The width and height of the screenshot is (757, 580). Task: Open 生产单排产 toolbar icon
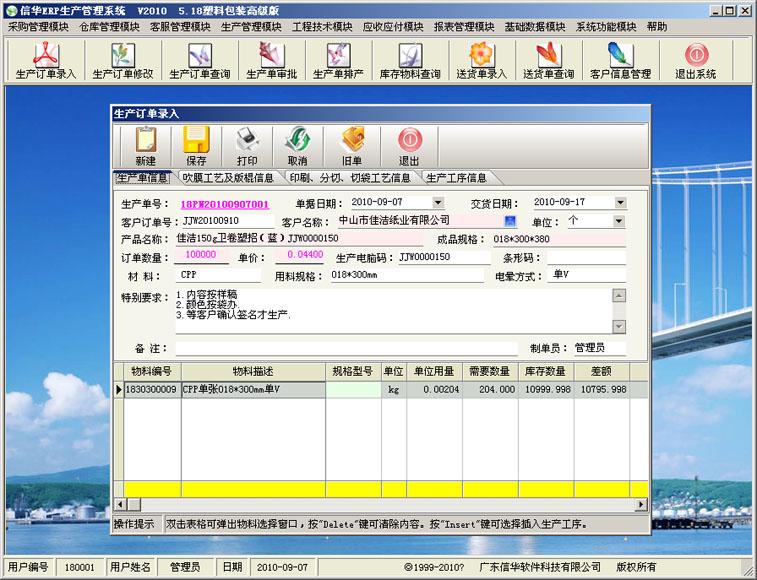click(x=338, y=61)
